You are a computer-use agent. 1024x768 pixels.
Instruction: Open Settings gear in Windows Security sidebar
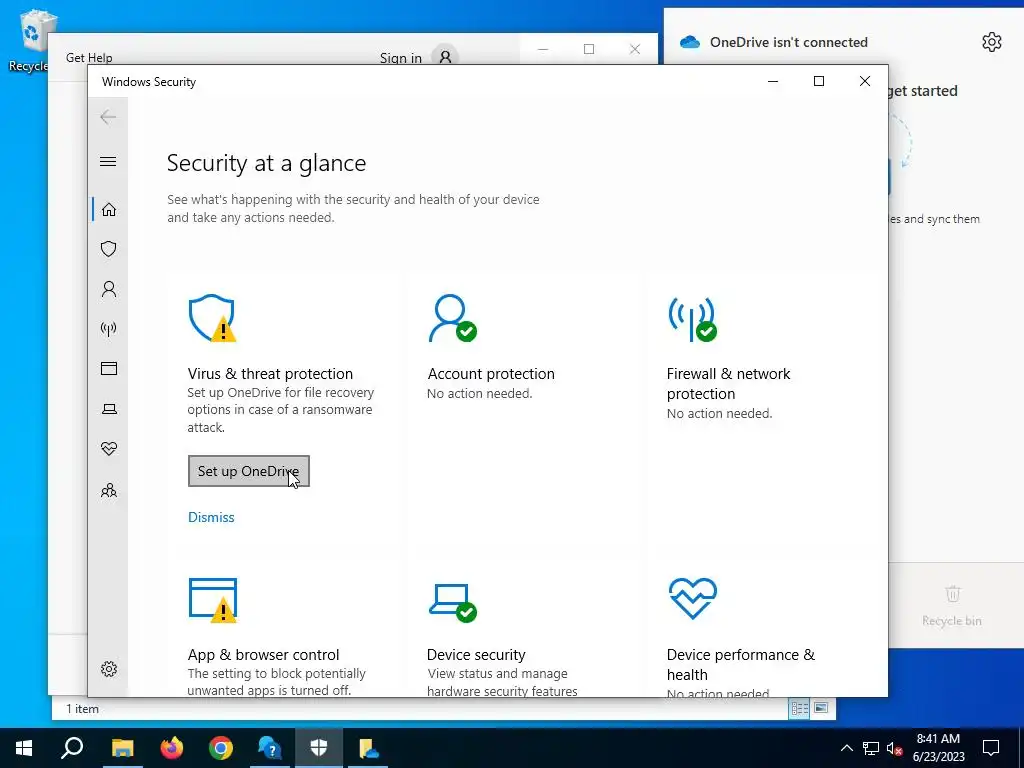coord(108,669)
